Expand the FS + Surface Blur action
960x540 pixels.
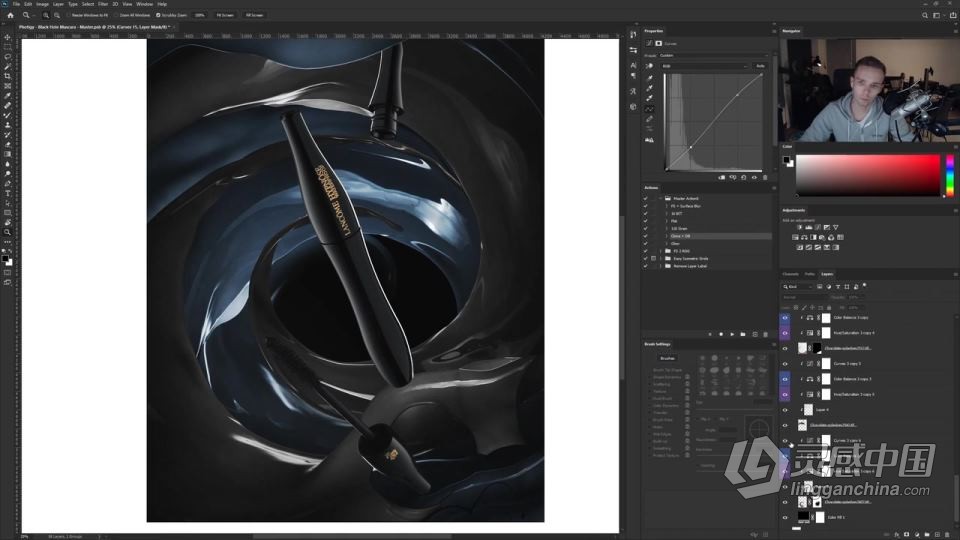(x=667, y=206)
